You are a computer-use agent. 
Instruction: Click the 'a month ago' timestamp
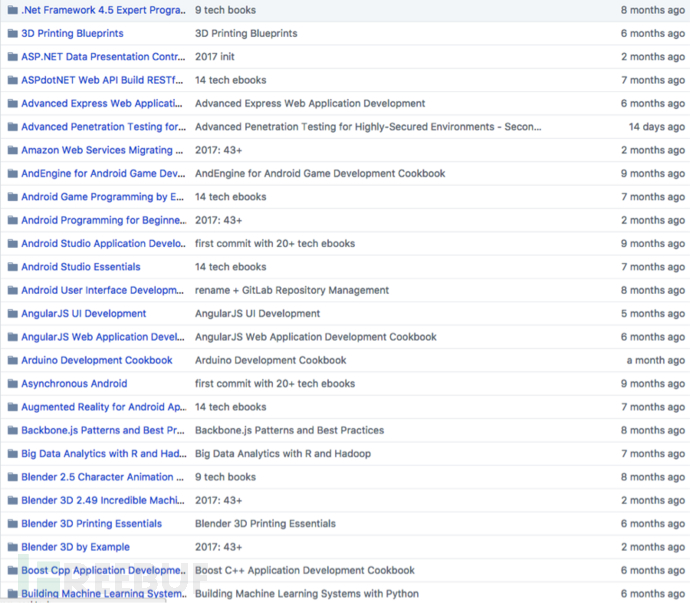[x=656, y=360]
